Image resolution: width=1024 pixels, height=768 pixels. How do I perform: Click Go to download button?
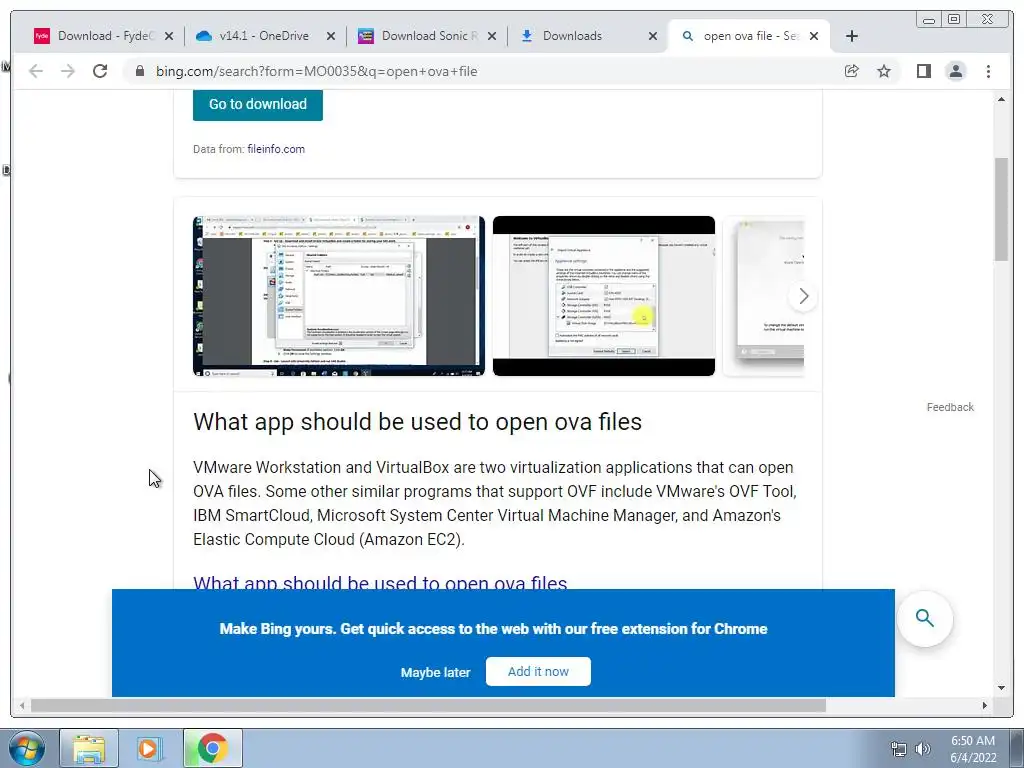(x=258, y=104)
